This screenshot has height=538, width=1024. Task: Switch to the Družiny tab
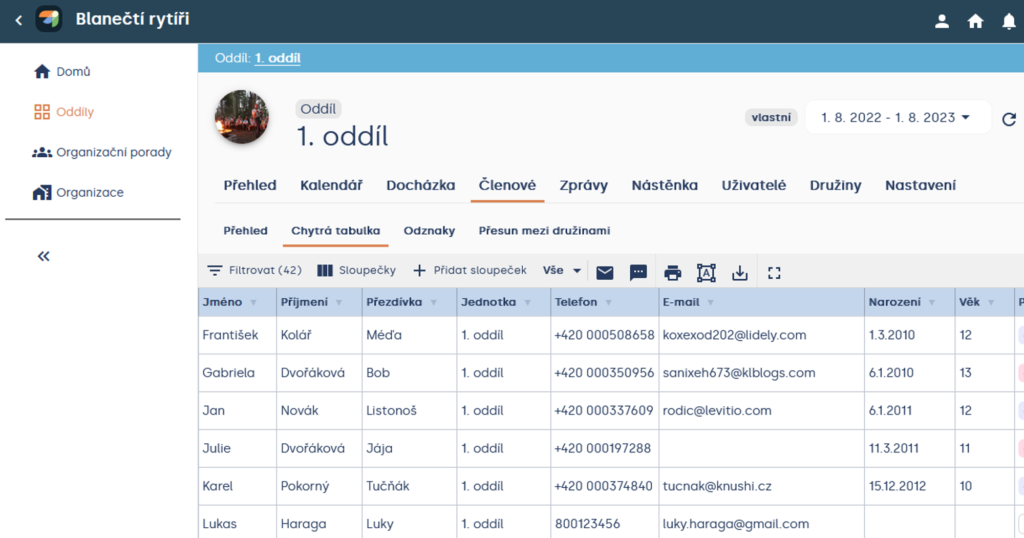[x=835, y=185]
